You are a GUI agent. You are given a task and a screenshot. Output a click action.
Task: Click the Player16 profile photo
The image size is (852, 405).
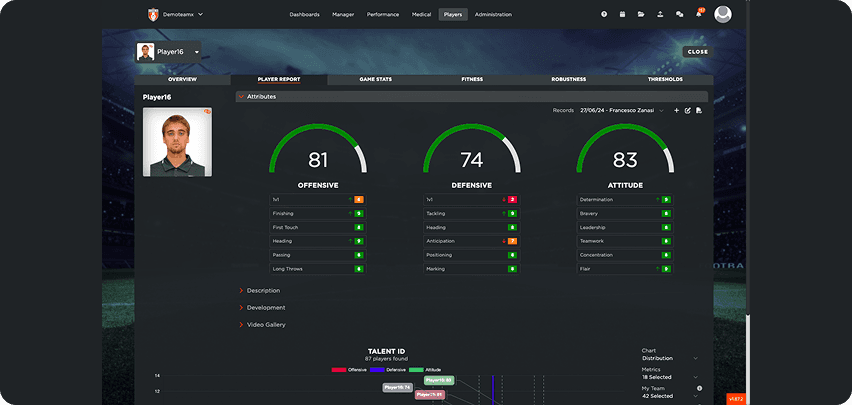tap(177, 141)
